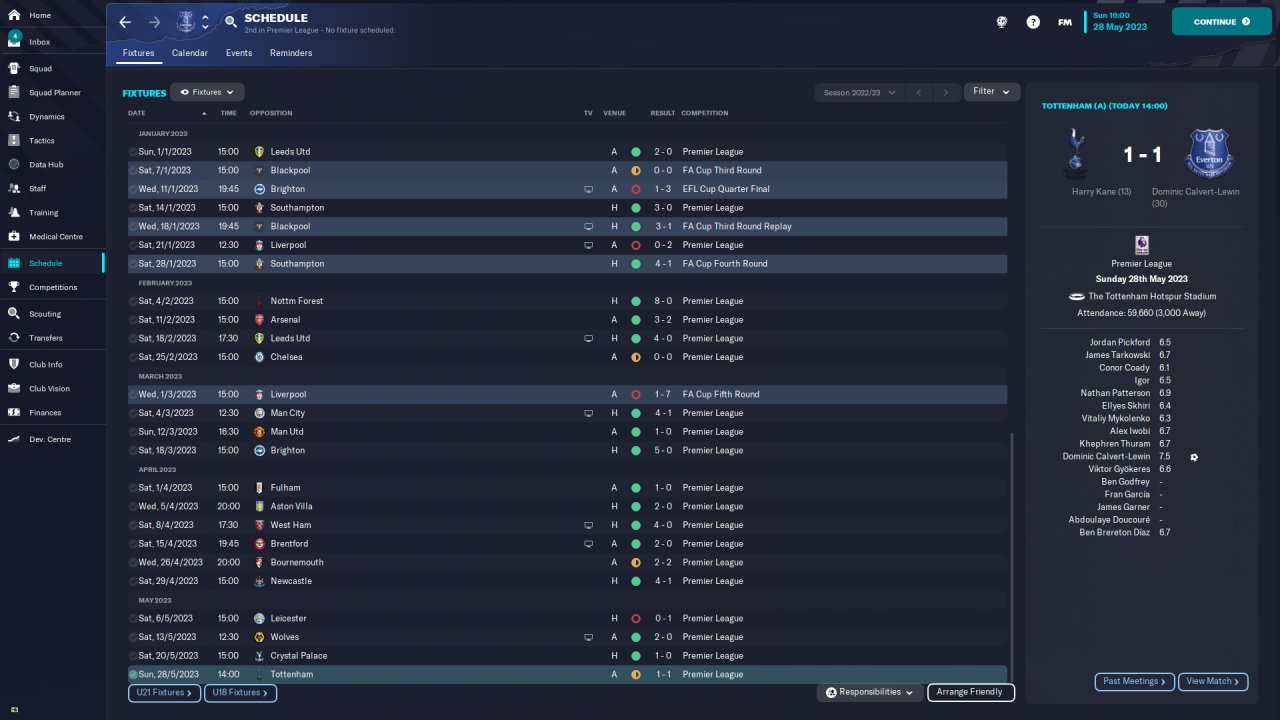Click the Everton badge in top bar
The height and width of the screenshot is (720, 1280).
pos(186,22)
